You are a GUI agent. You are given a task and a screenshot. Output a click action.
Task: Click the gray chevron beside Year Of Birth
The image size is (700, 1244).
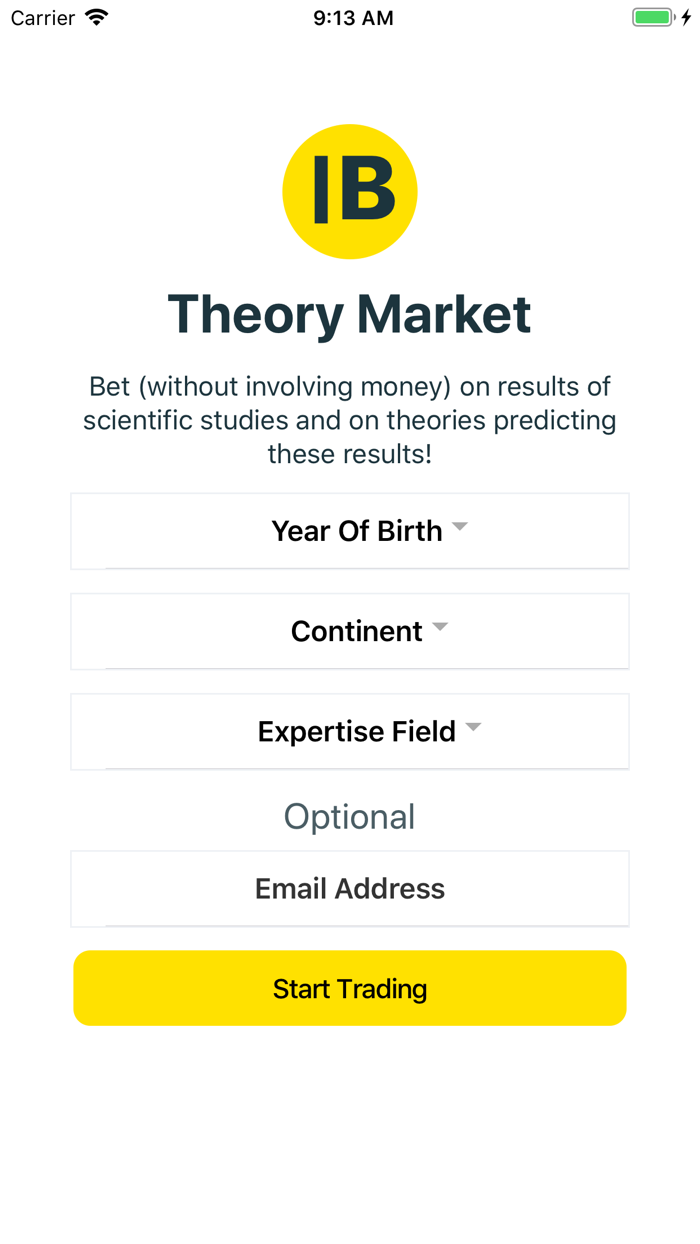coord(459,527)
